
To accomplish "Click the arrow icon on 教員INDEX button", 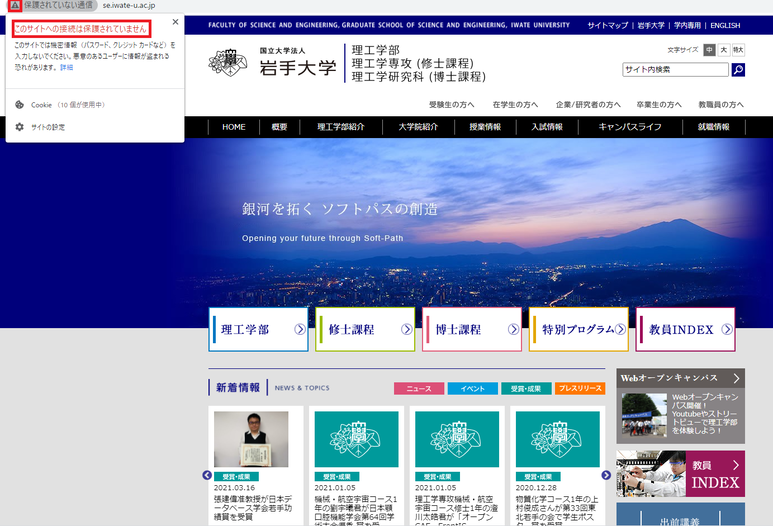I will click(727, 329).
